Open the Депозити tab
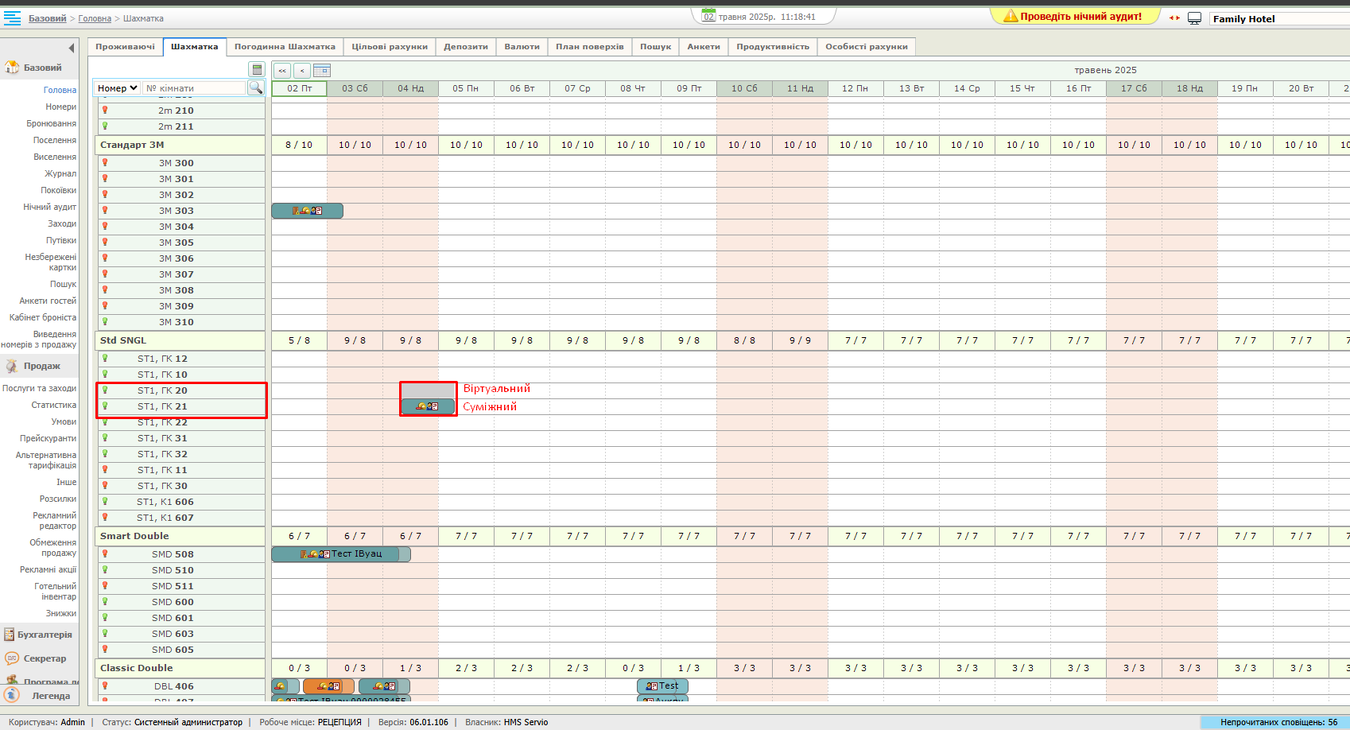 pyautogui.click(x=465, y=47)
